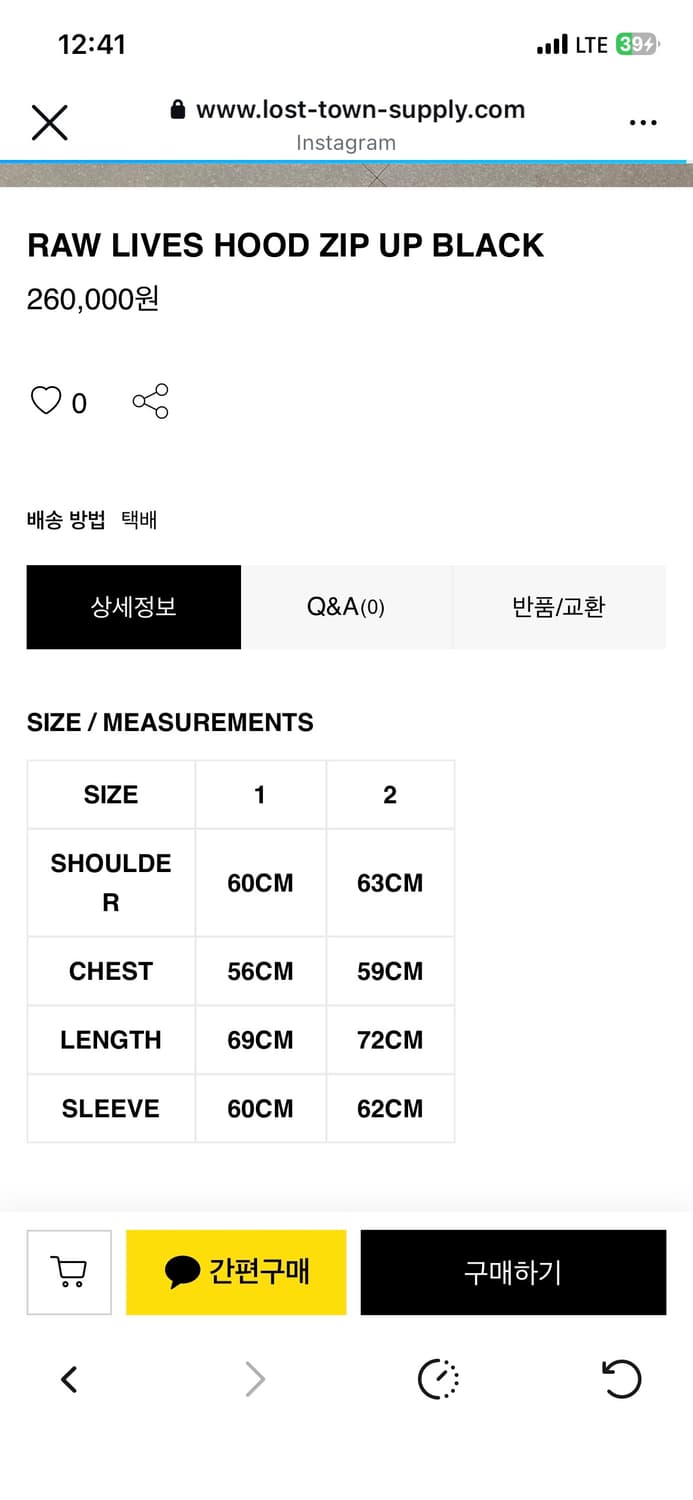This screenshot has height=1500, width=693.
Task: Select the chat bubble on 간편구매 button
Action: pyautogui.click(x=179, y=1271)
